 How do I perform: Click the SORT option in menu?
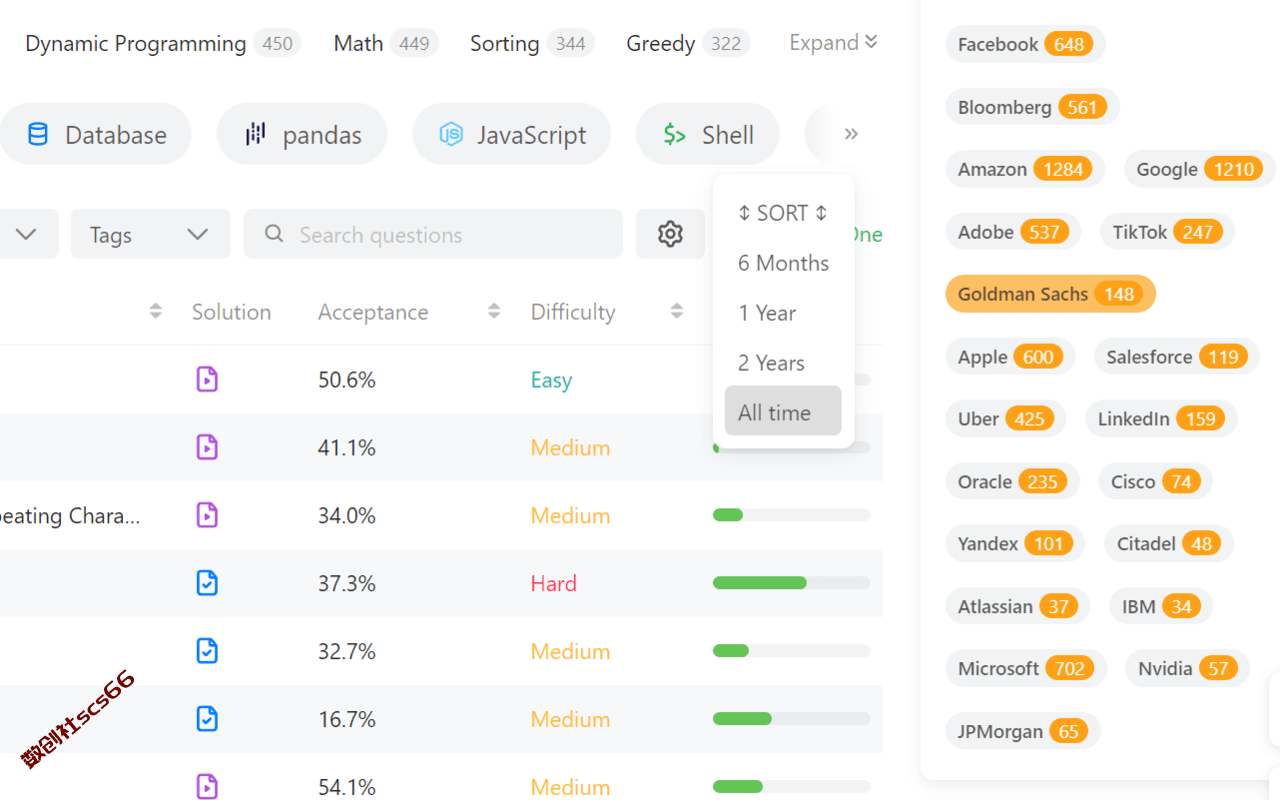coord(783,213)
